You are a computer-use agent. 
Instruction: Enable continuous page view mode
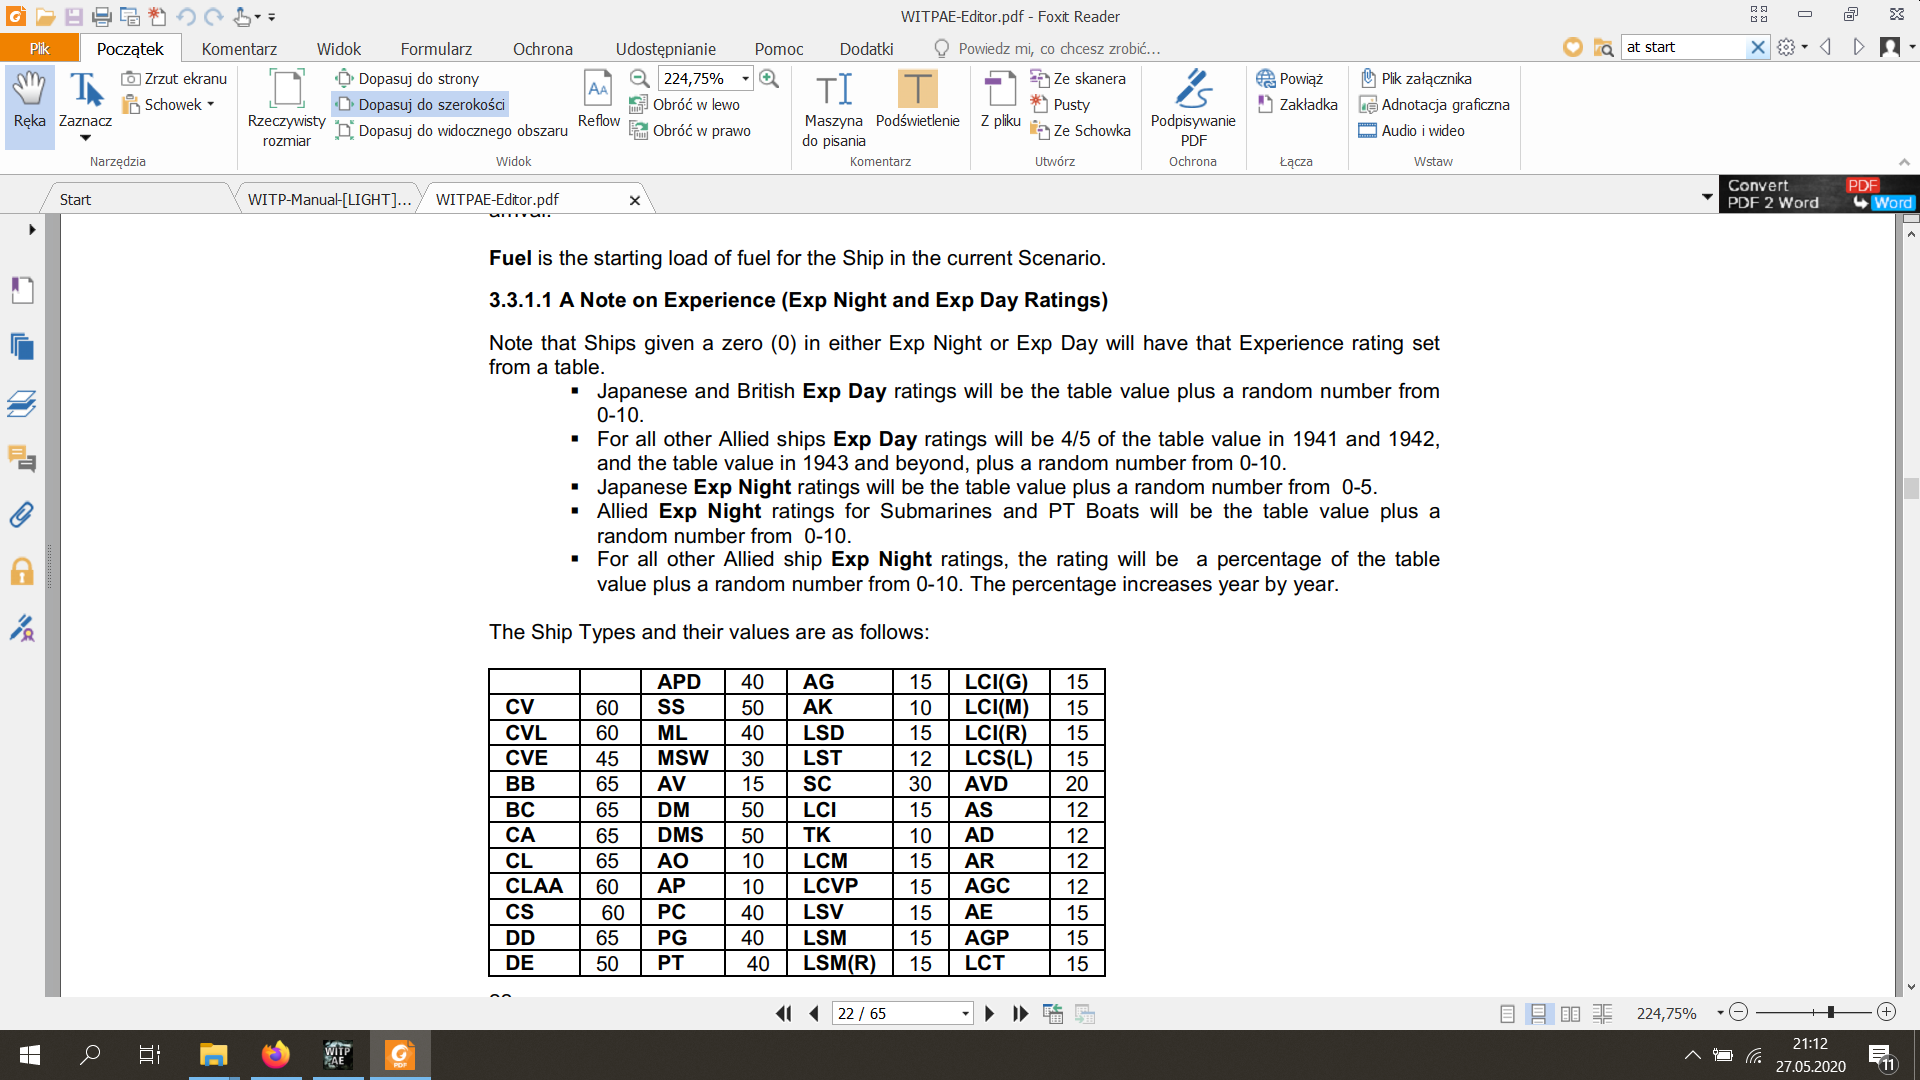1538,1013
